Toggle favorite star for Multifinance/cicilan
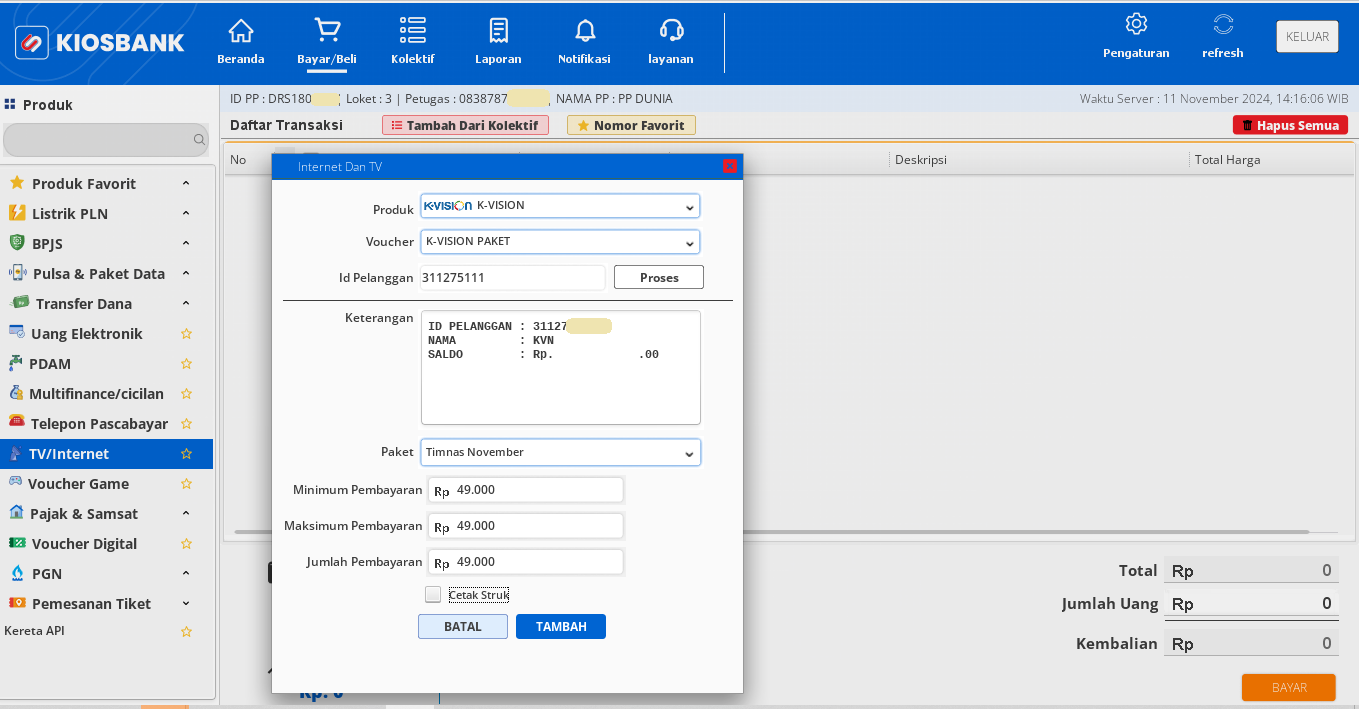The height and width of the screenshot is (709, 1359). tap(186, 394)
